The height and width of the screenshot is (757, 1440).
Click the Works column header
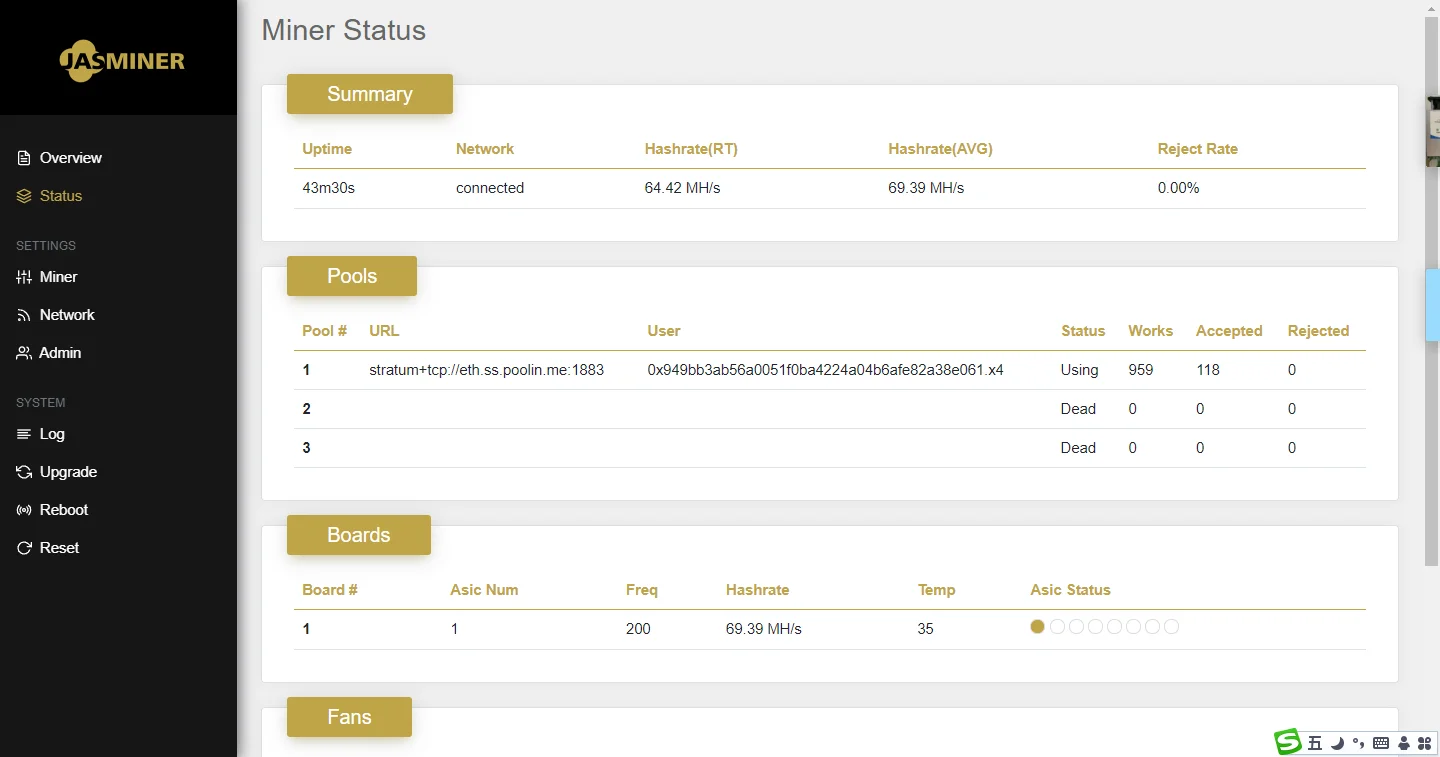click(x=1151, y=331)
